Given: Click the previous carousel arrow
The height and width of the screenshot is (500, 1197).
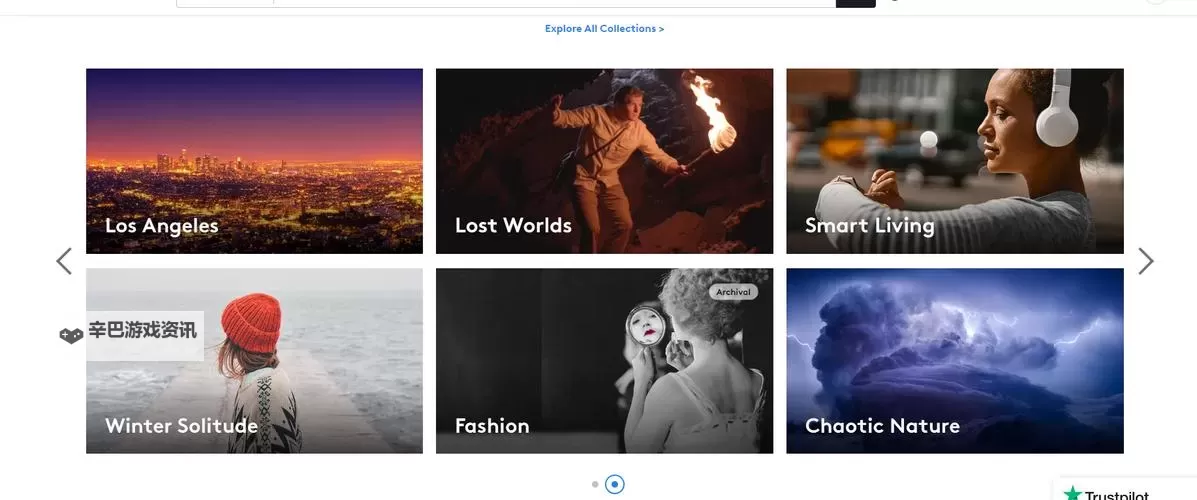Looking at the screenshot, I should 64,261.
